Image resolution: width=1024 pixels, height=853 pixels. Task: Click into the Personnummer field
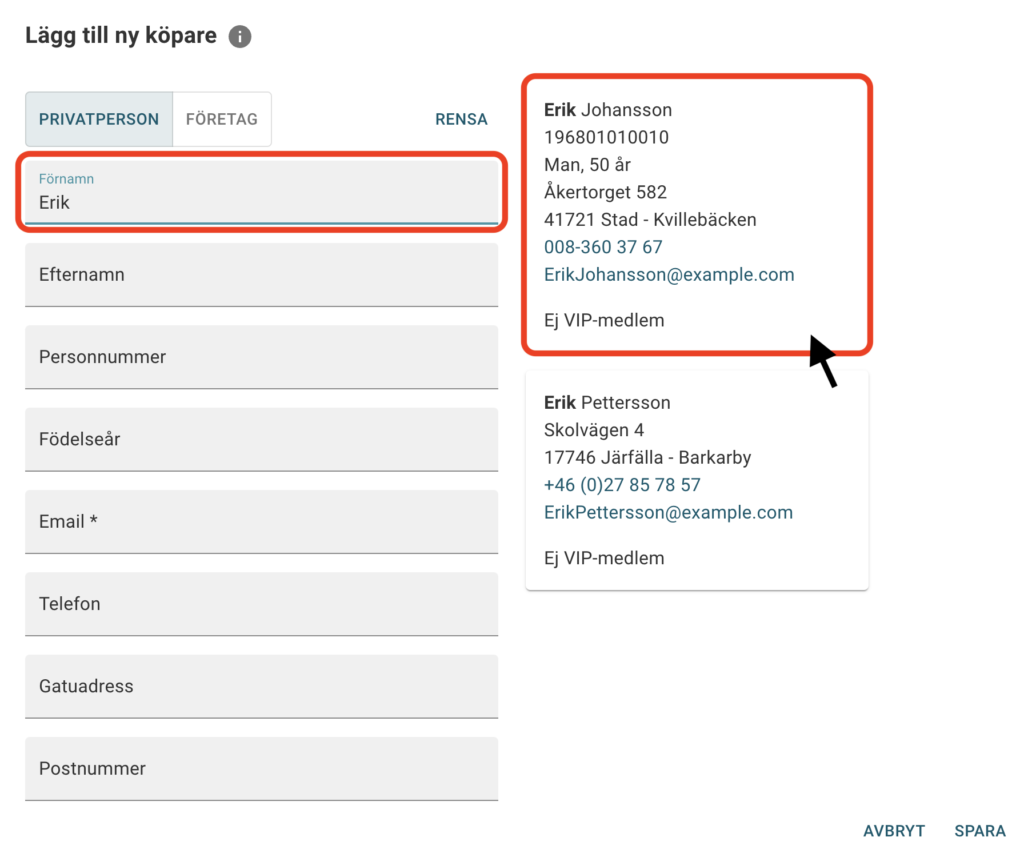260,357
